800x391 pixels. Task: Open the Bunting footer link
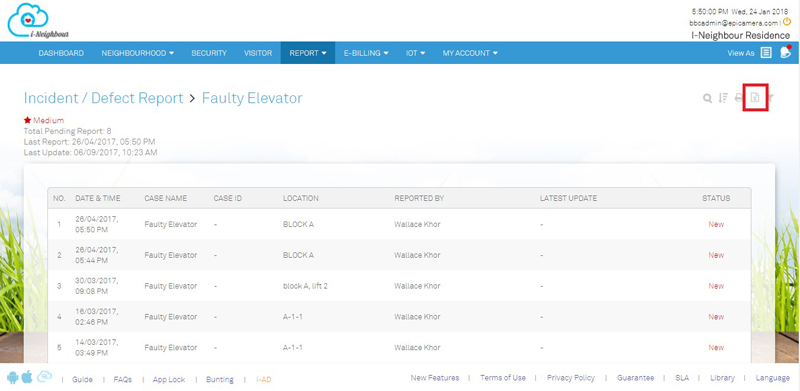point(219,379)
